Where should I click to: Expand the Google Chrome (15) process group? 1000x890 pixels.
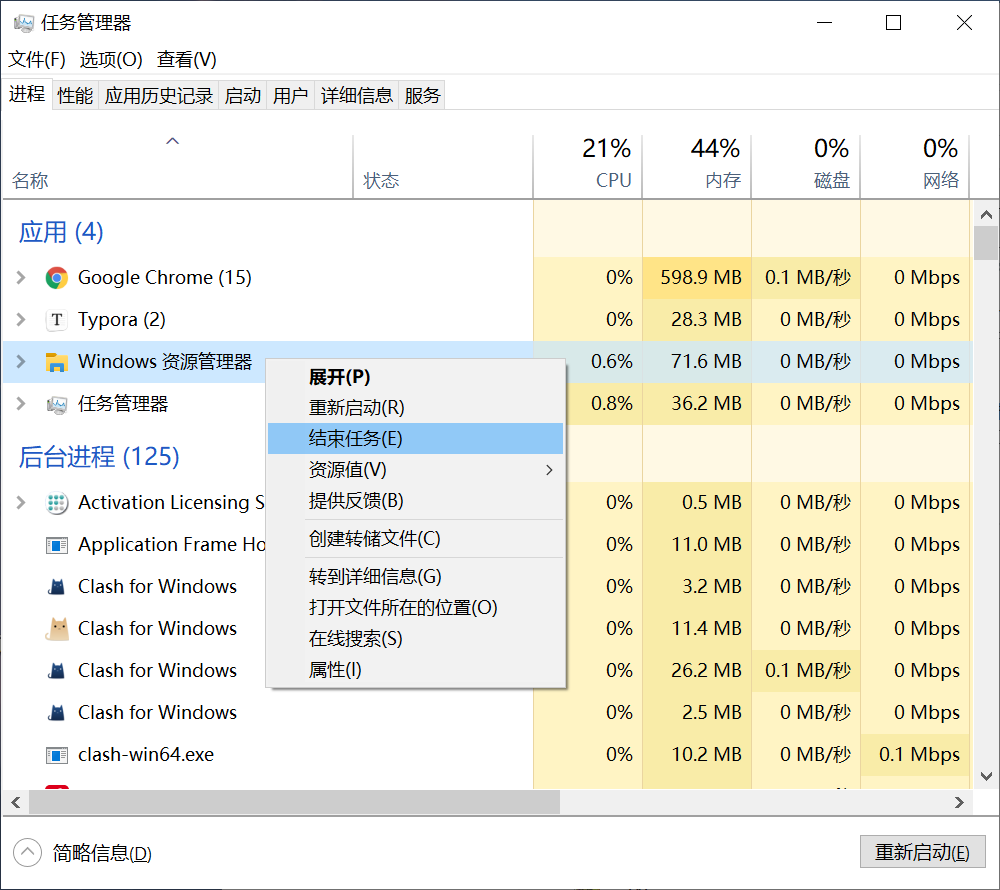click(21, 277)
